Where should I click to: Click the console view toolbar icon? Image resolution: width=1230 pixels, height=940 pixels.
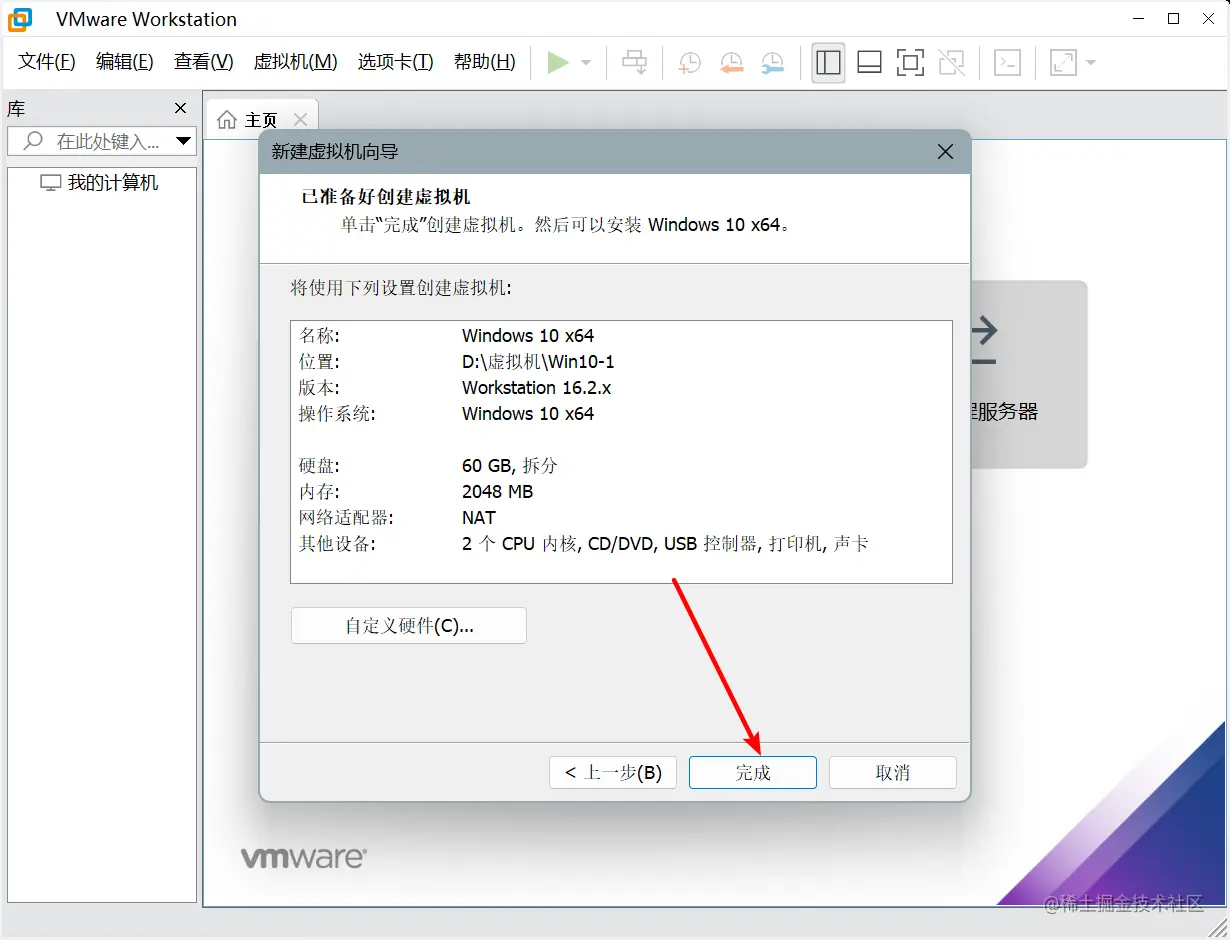coord(1007,63)
